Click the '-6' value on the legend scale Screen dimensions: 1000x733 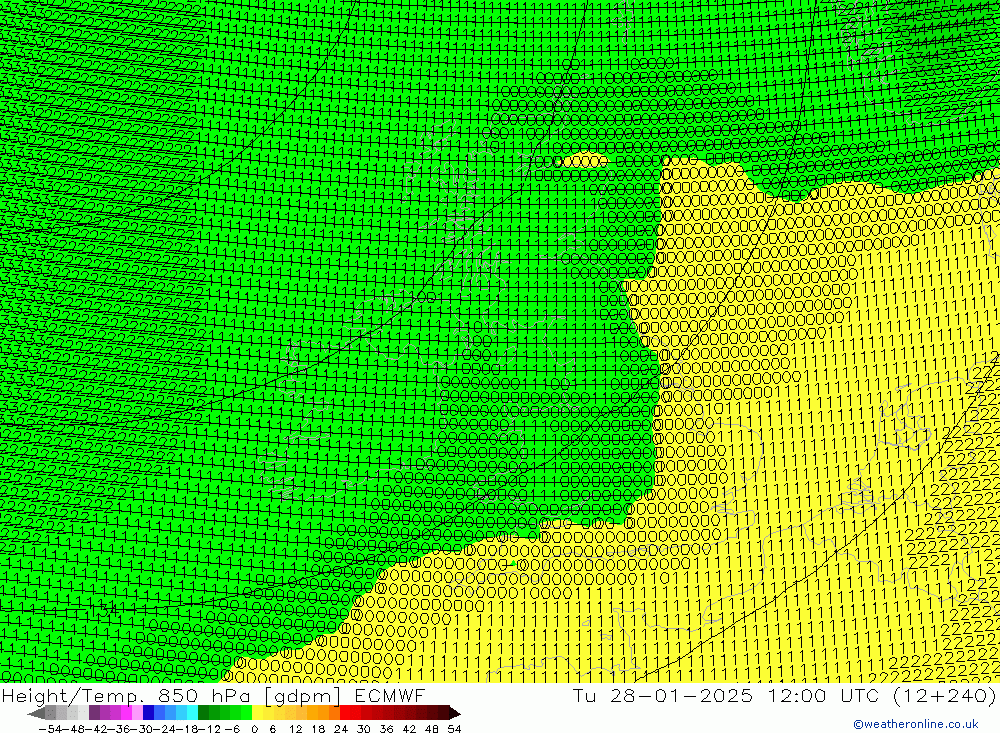point(232,729)
